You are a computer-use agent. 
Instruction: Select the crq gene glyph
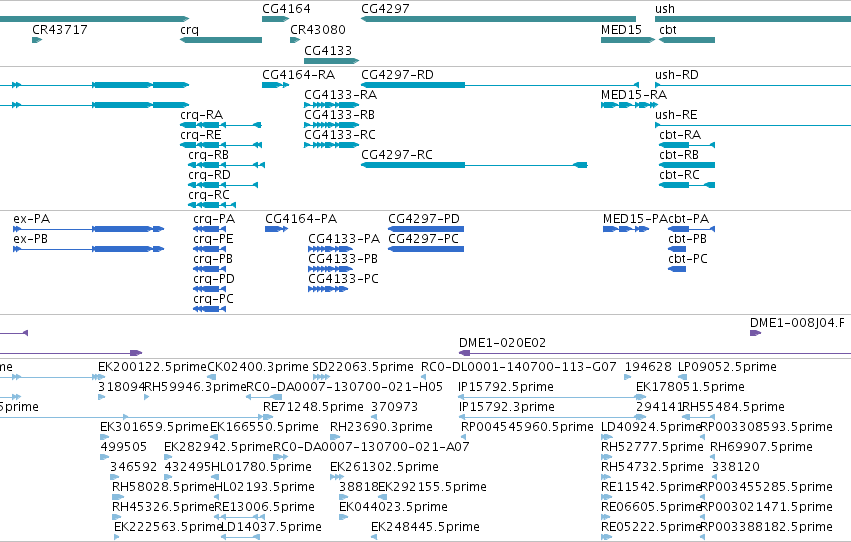tap(221, 40)
